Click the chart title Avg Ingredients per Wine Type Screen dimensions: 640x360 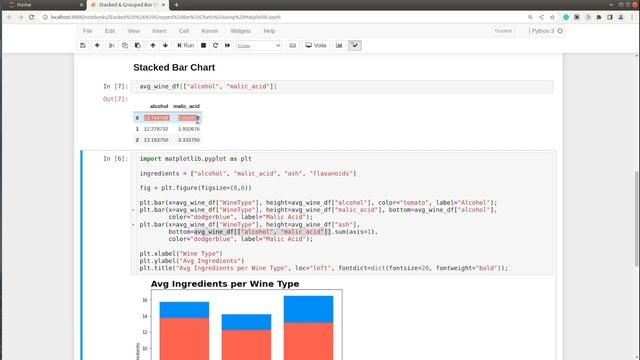(x=225, y=284)
